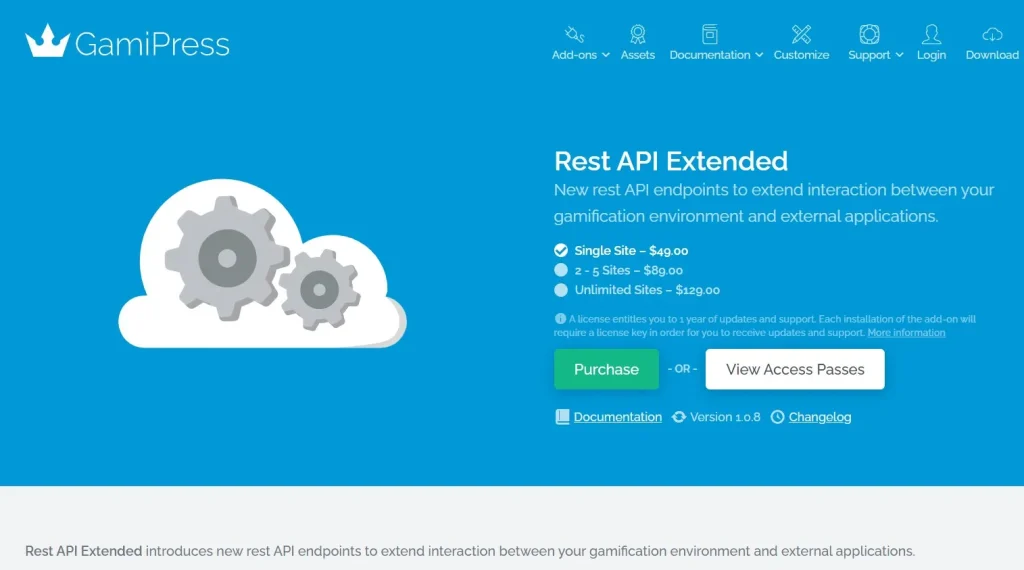Expand the Support dropdown chevron

tap(899, 55)
